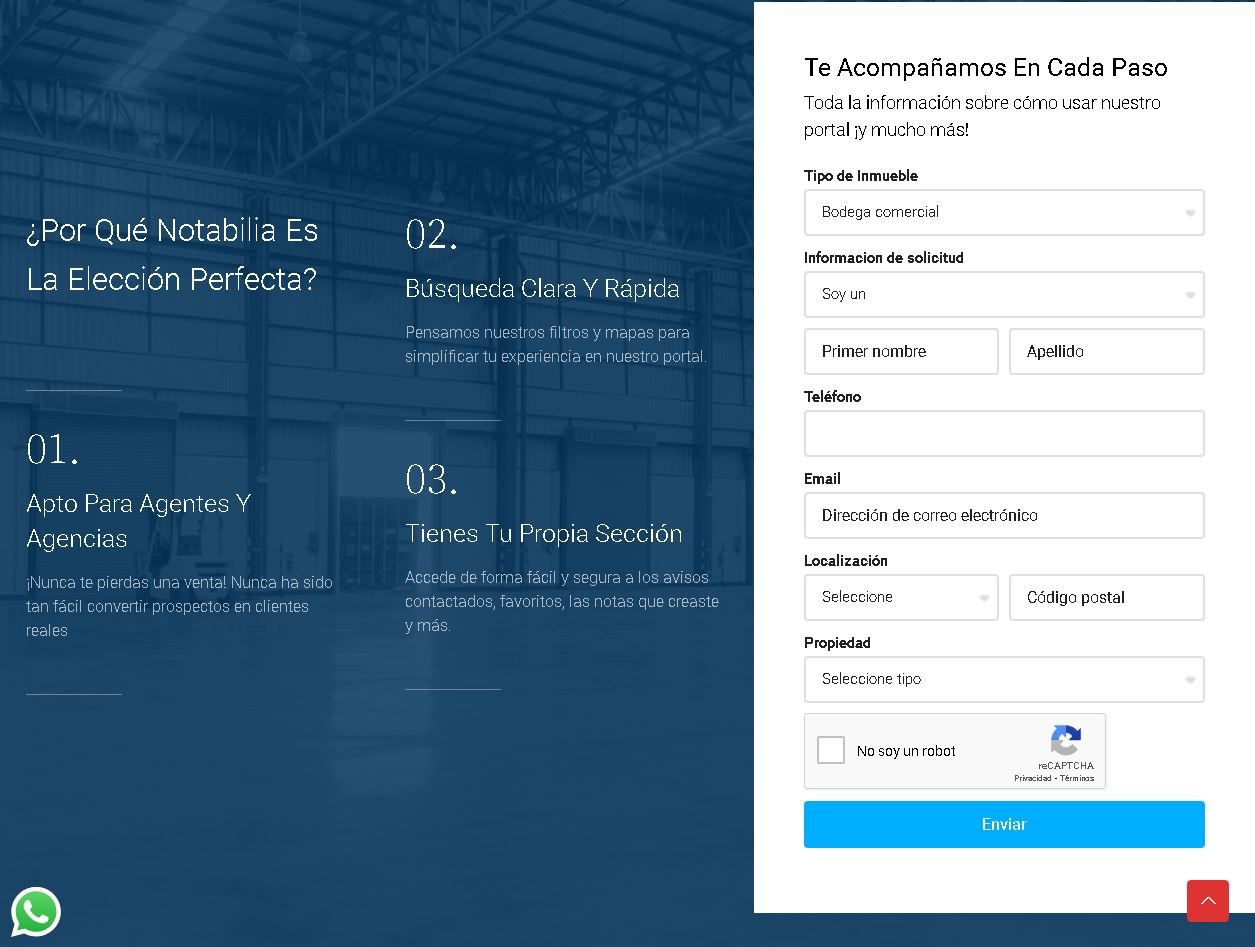Expand the 'Seleccione tipo' property dropdown
The height and width of the screenshot is (947, 1255).
point(1004,679)
